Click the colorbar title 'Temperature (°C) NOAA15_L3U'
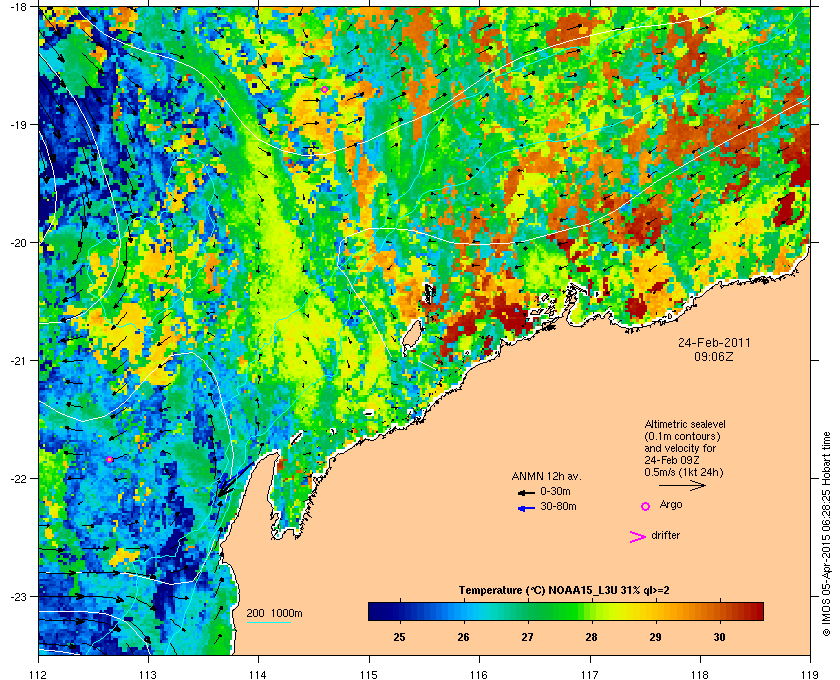The width and height of the screenshot is (840, 680). (539, 590)
